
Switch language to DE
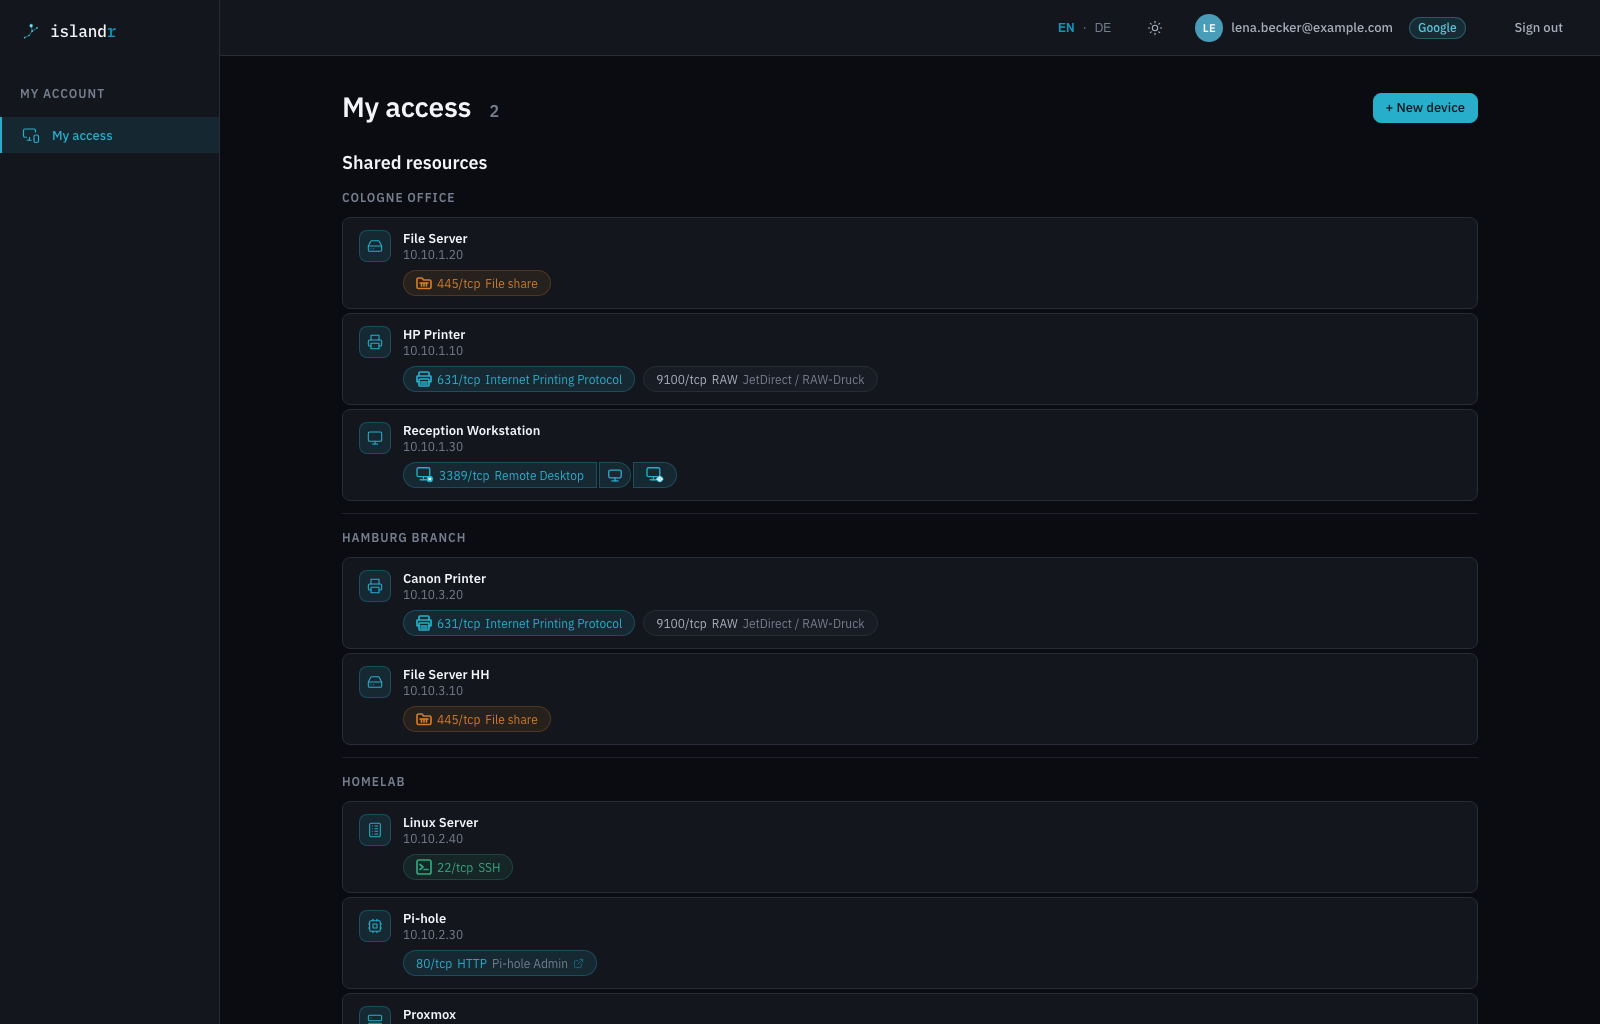pyautogui.click(x=1102, y=28)
